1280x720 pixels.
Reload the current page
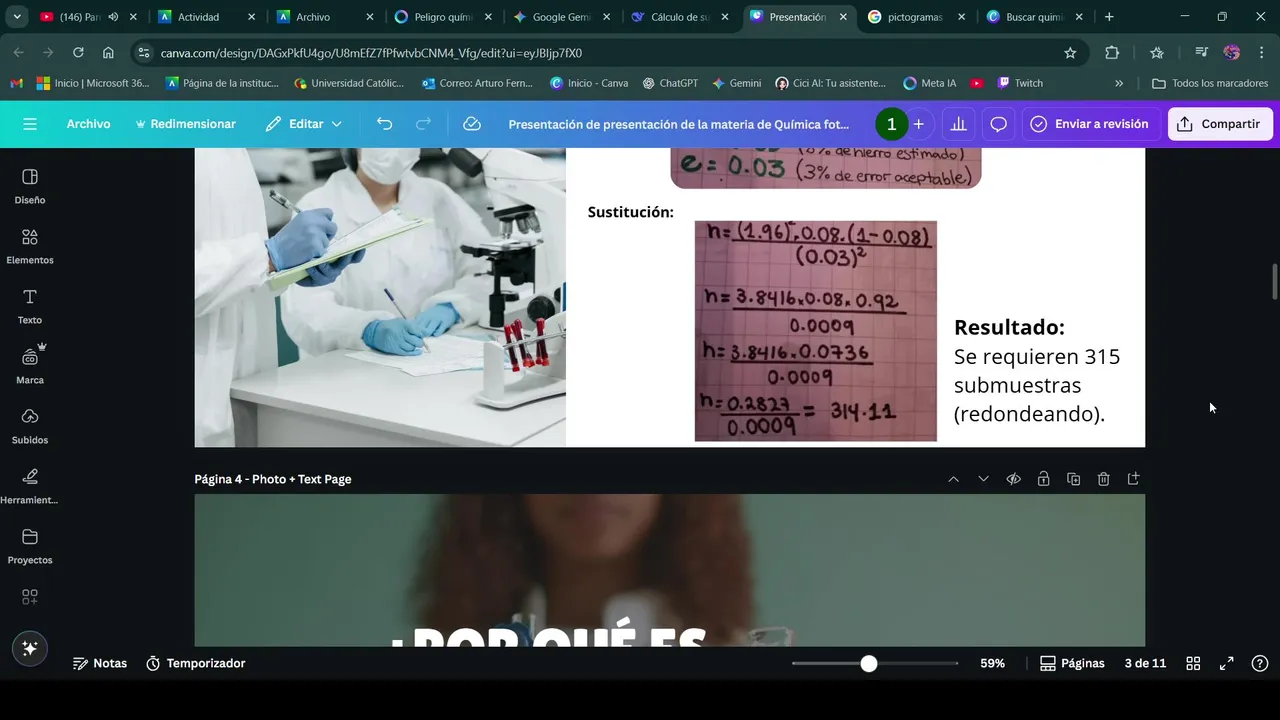78,53
